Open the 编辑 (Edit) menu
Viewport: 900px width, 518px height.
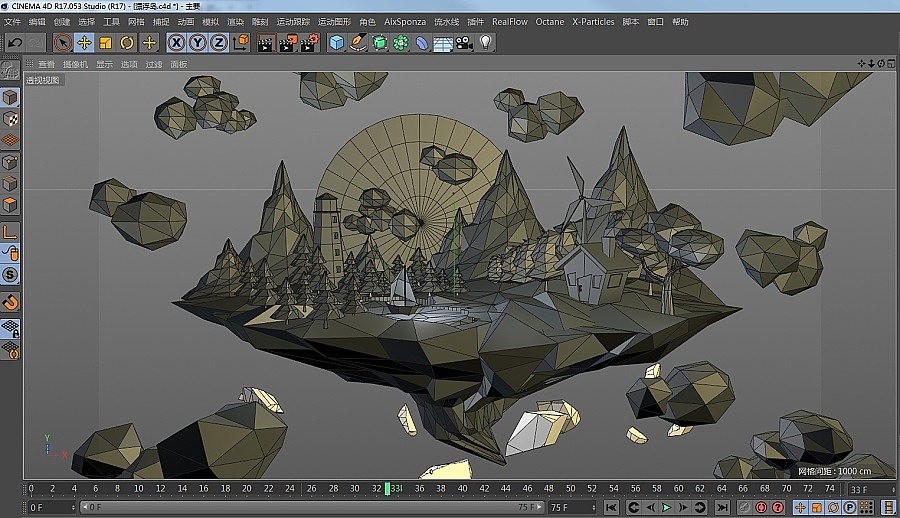[x=37, y=22]
